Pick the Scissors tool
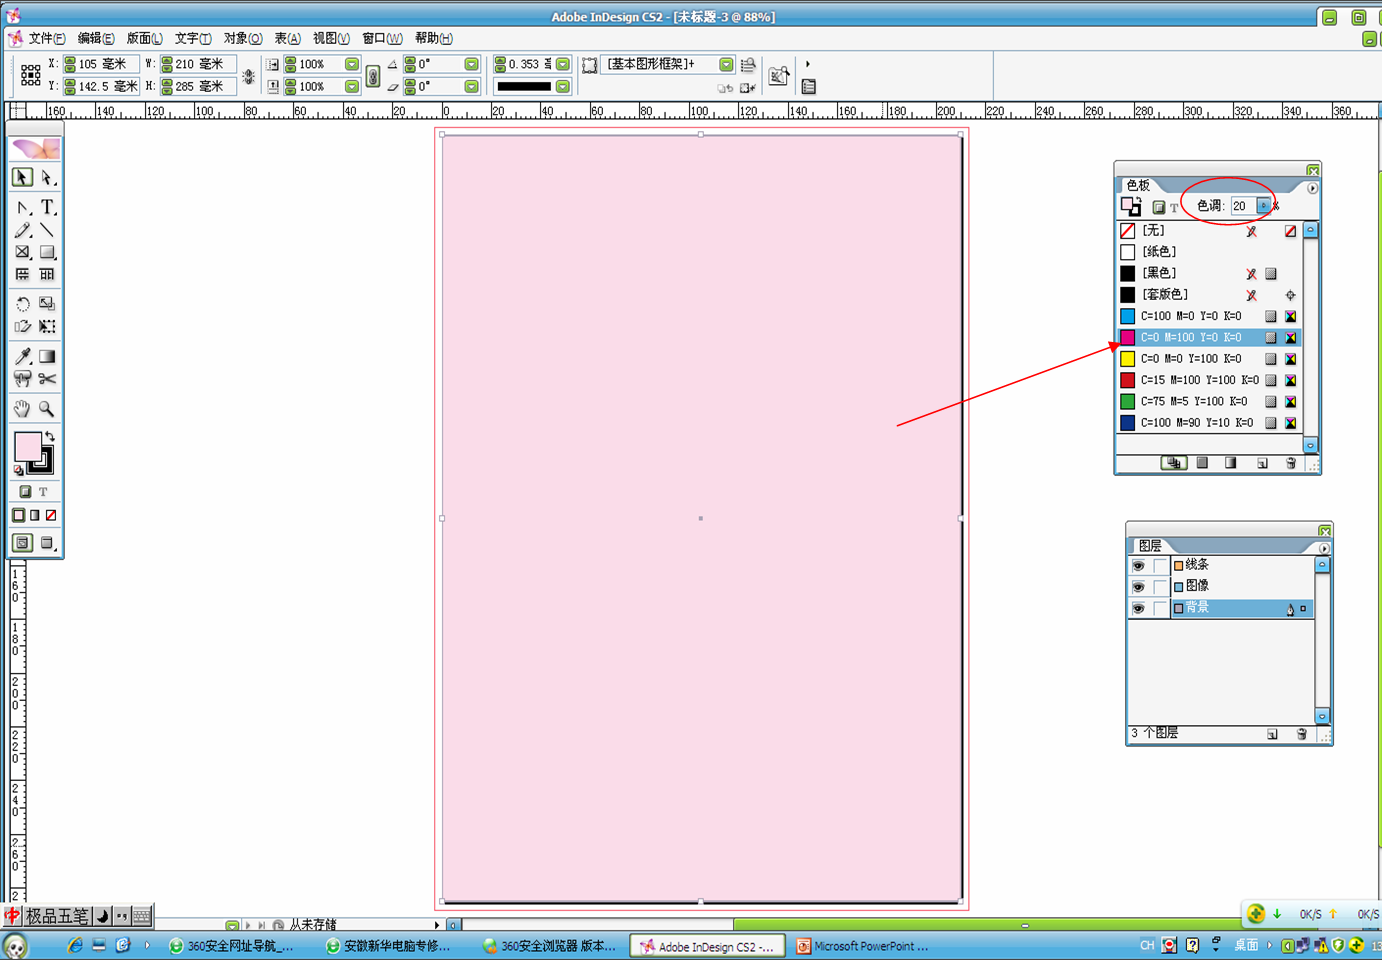This screenshot has width=1382, height=960. coord(47,379)
